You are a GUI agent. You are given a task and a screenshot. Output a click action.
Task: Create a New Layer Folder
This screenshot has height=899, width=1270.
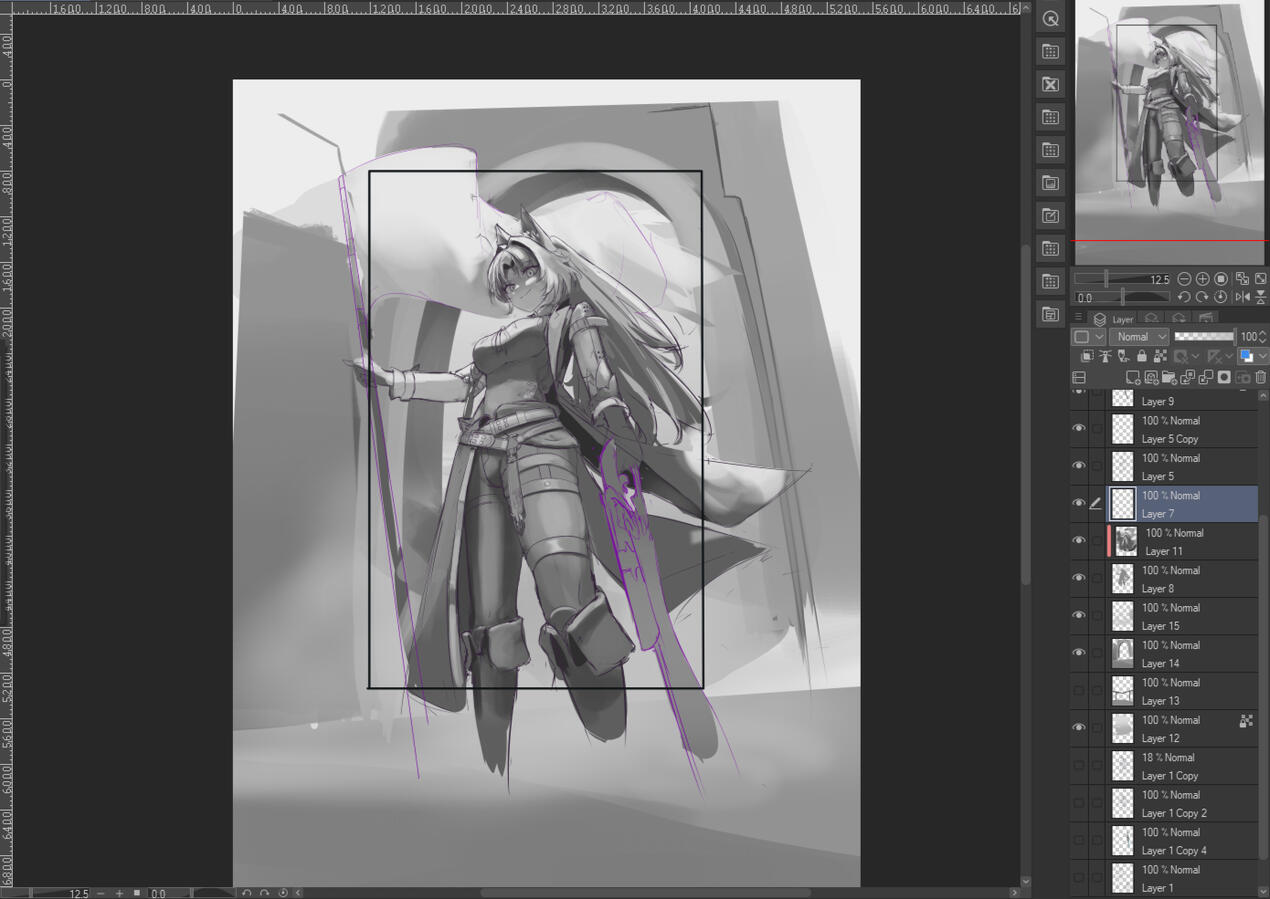[1169, 376]
